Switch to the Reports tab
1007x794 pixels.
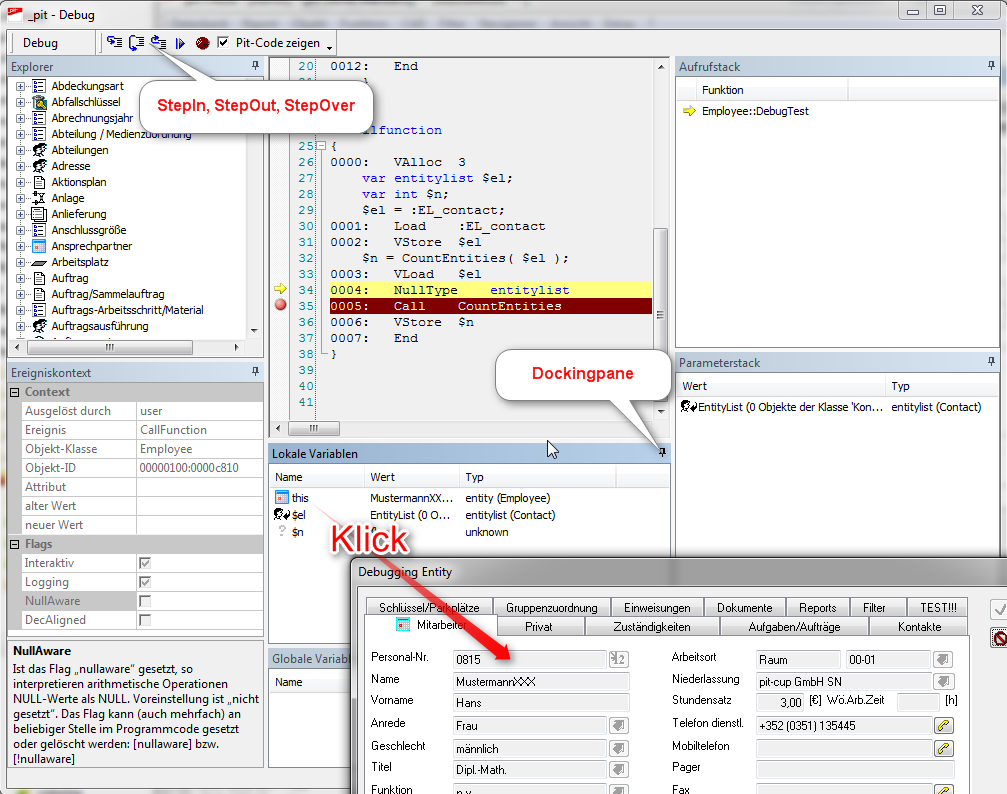818,607
